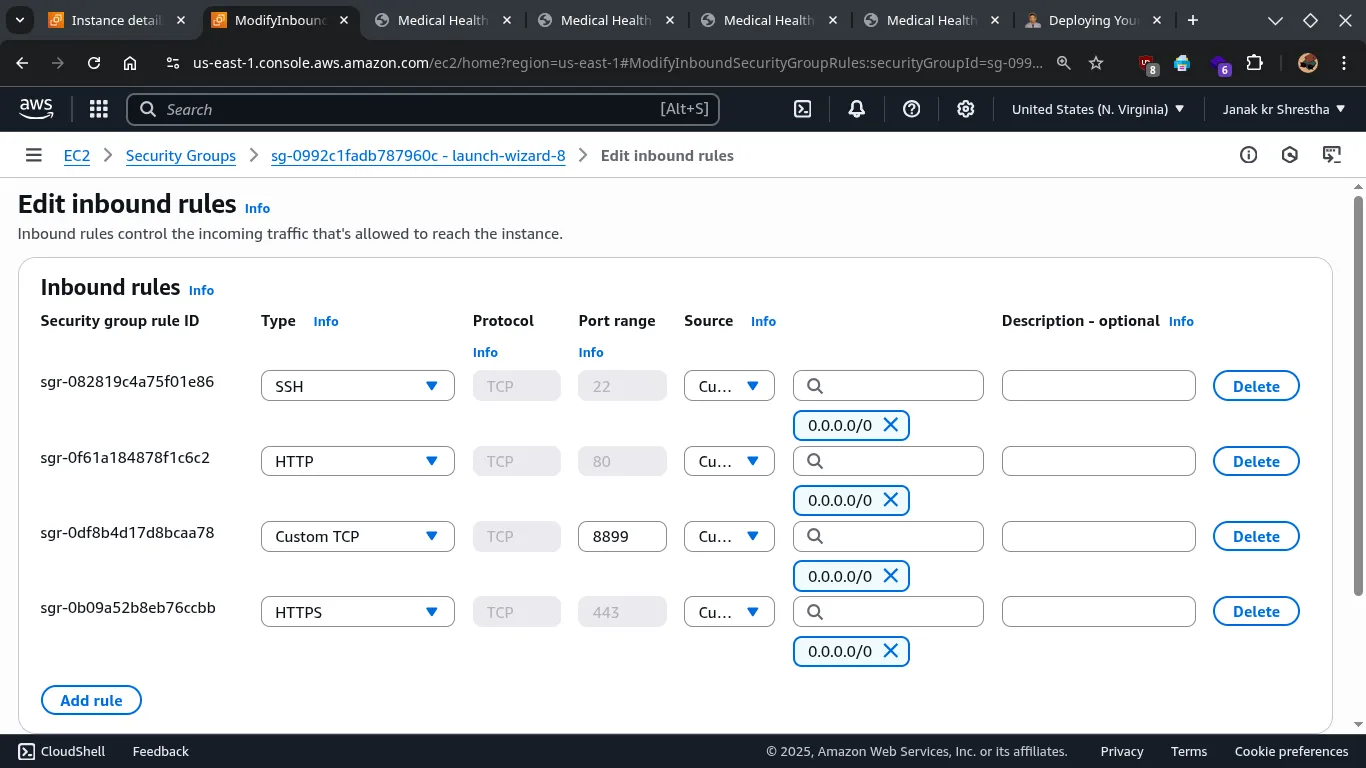Image resolution: width=1366 pixels, height=768 pixels.
Task: Click the Add rule button
Action: tap(91, 700)
